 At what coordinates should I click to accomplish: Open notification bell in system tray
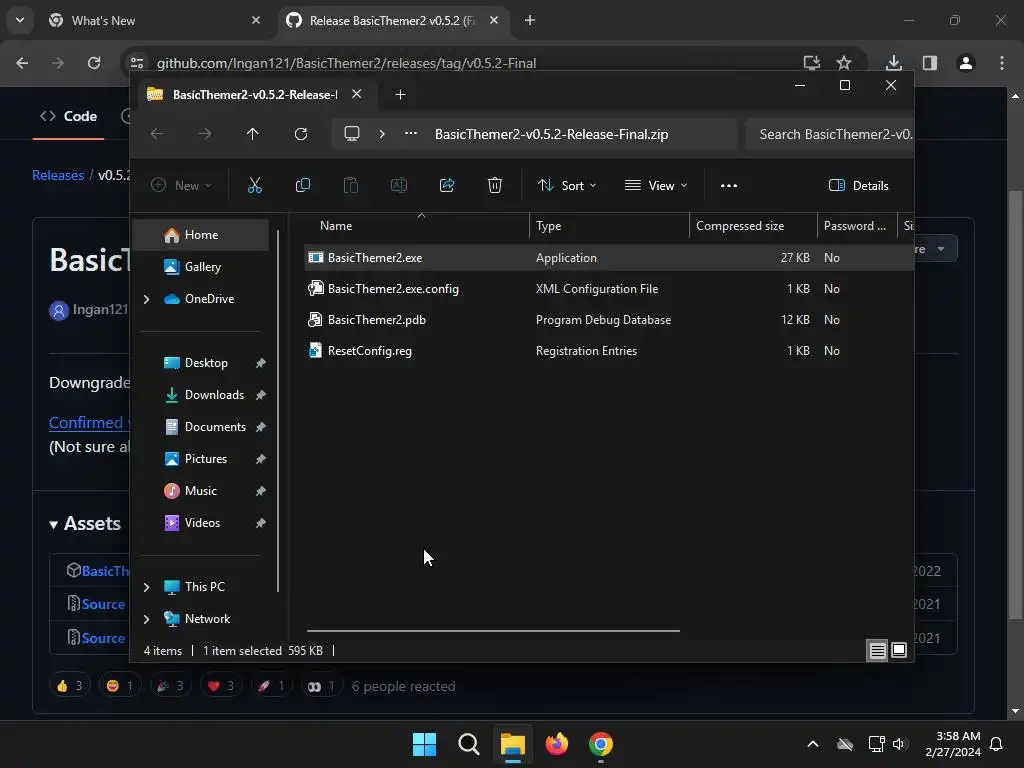(997, 744)
